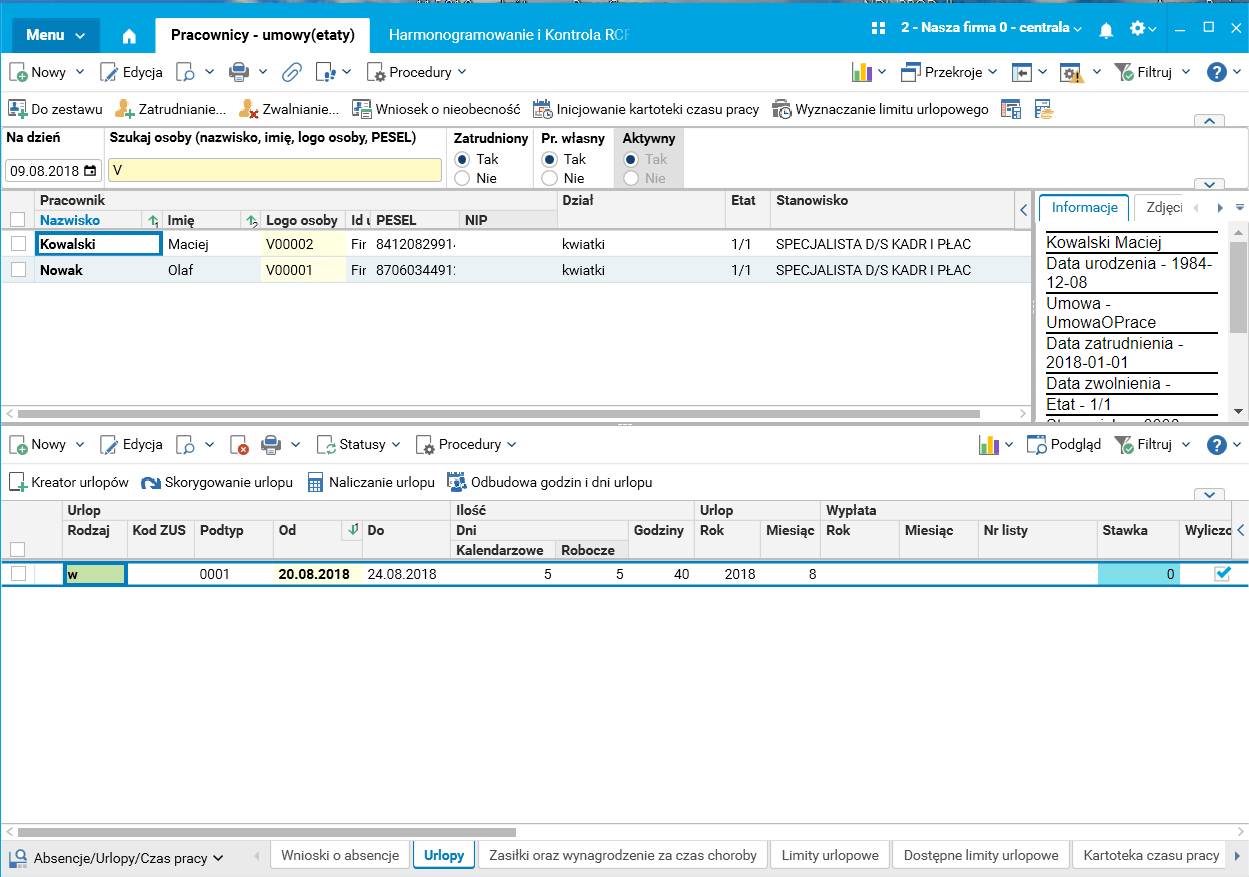Toggle select-all checkbox in employee grid header
This screenshot has height=877, width=1249.
point(18,220)
